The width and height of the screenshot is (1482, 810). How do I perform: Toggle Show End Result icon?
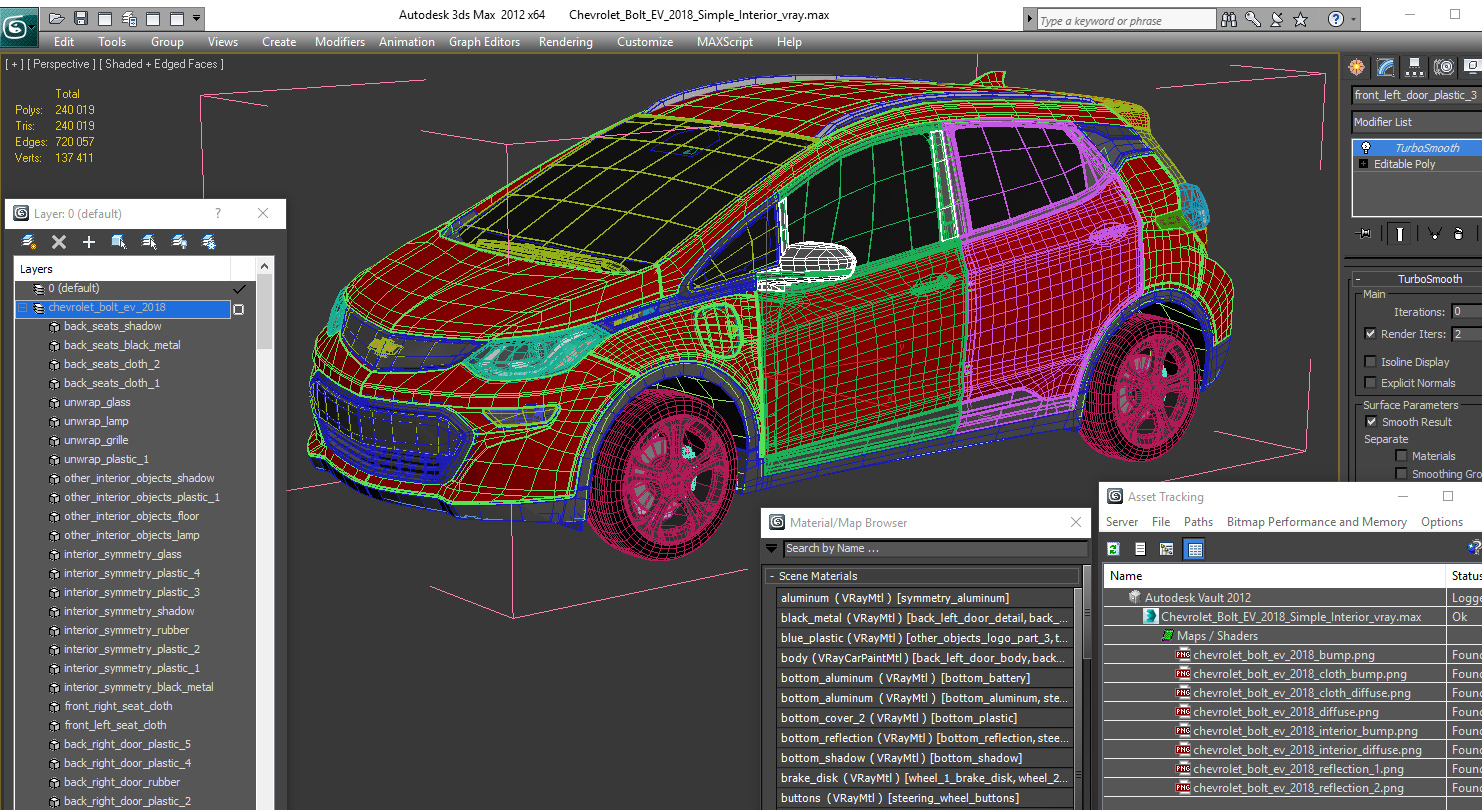[1399, 234]
